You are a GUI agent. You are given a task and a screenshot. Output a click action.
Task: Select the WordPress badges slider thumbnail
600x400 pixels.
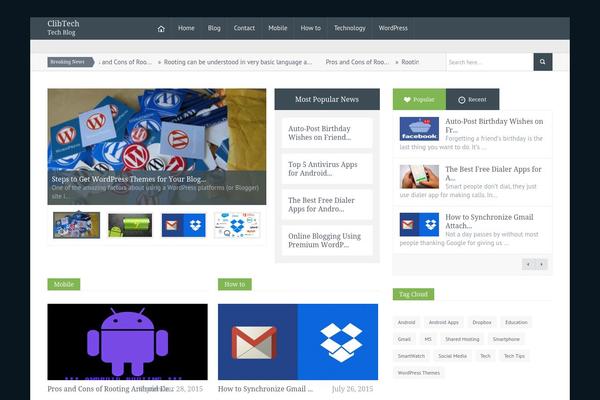click(x=77, y=225)
